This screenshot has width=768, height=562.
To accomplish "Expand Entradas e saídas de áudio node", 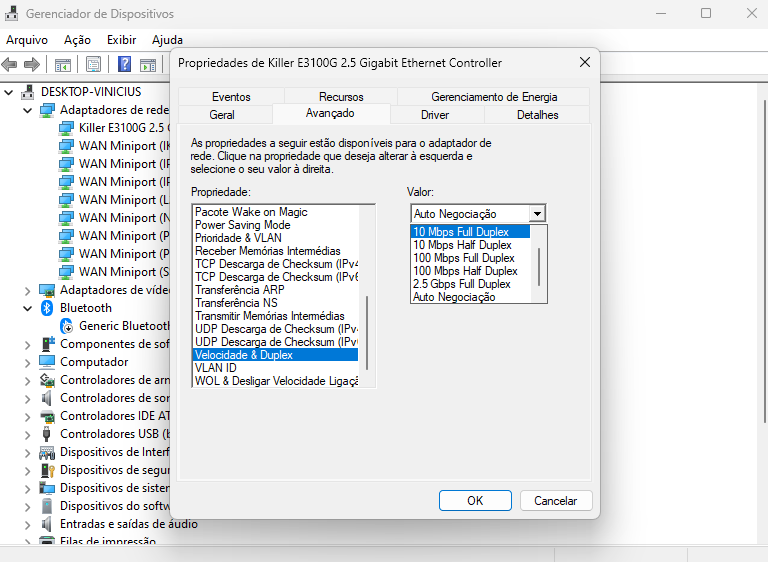I will point(27,524).
